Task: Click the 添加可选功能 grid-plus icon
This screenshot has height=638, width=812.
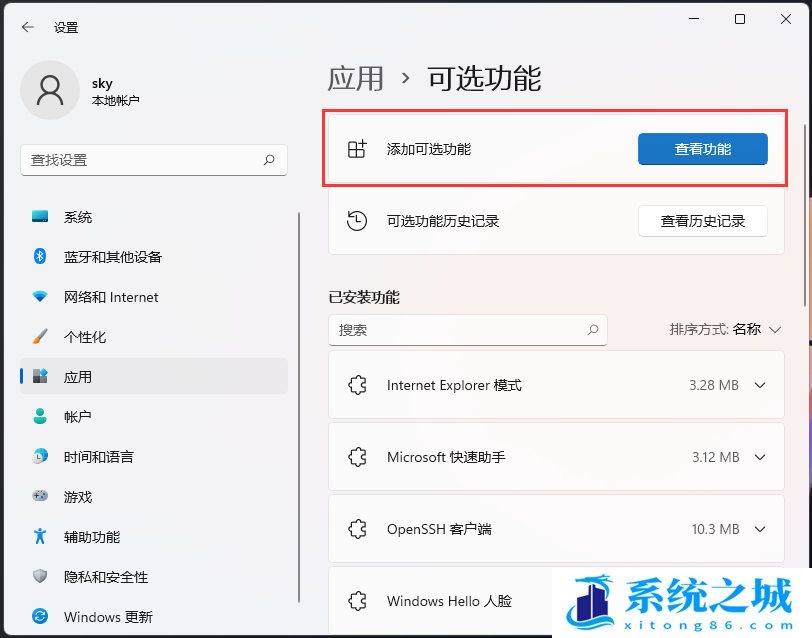Action: pyautogui.click(x=357, y=149)
